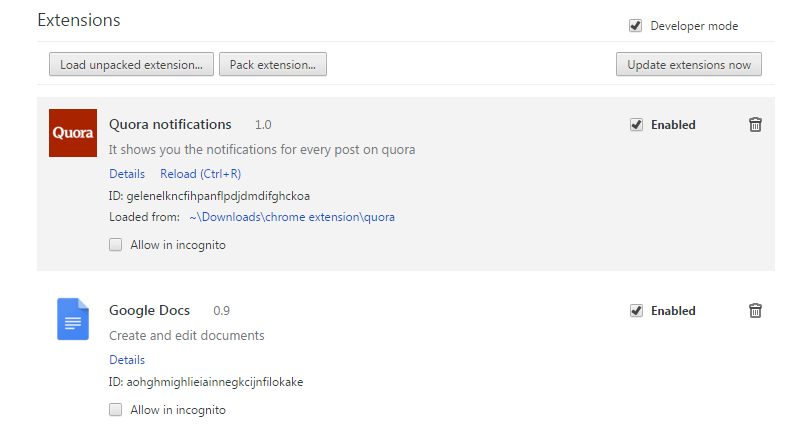Enable Allow in incognito for Google Docs

[x=116, y=410]
